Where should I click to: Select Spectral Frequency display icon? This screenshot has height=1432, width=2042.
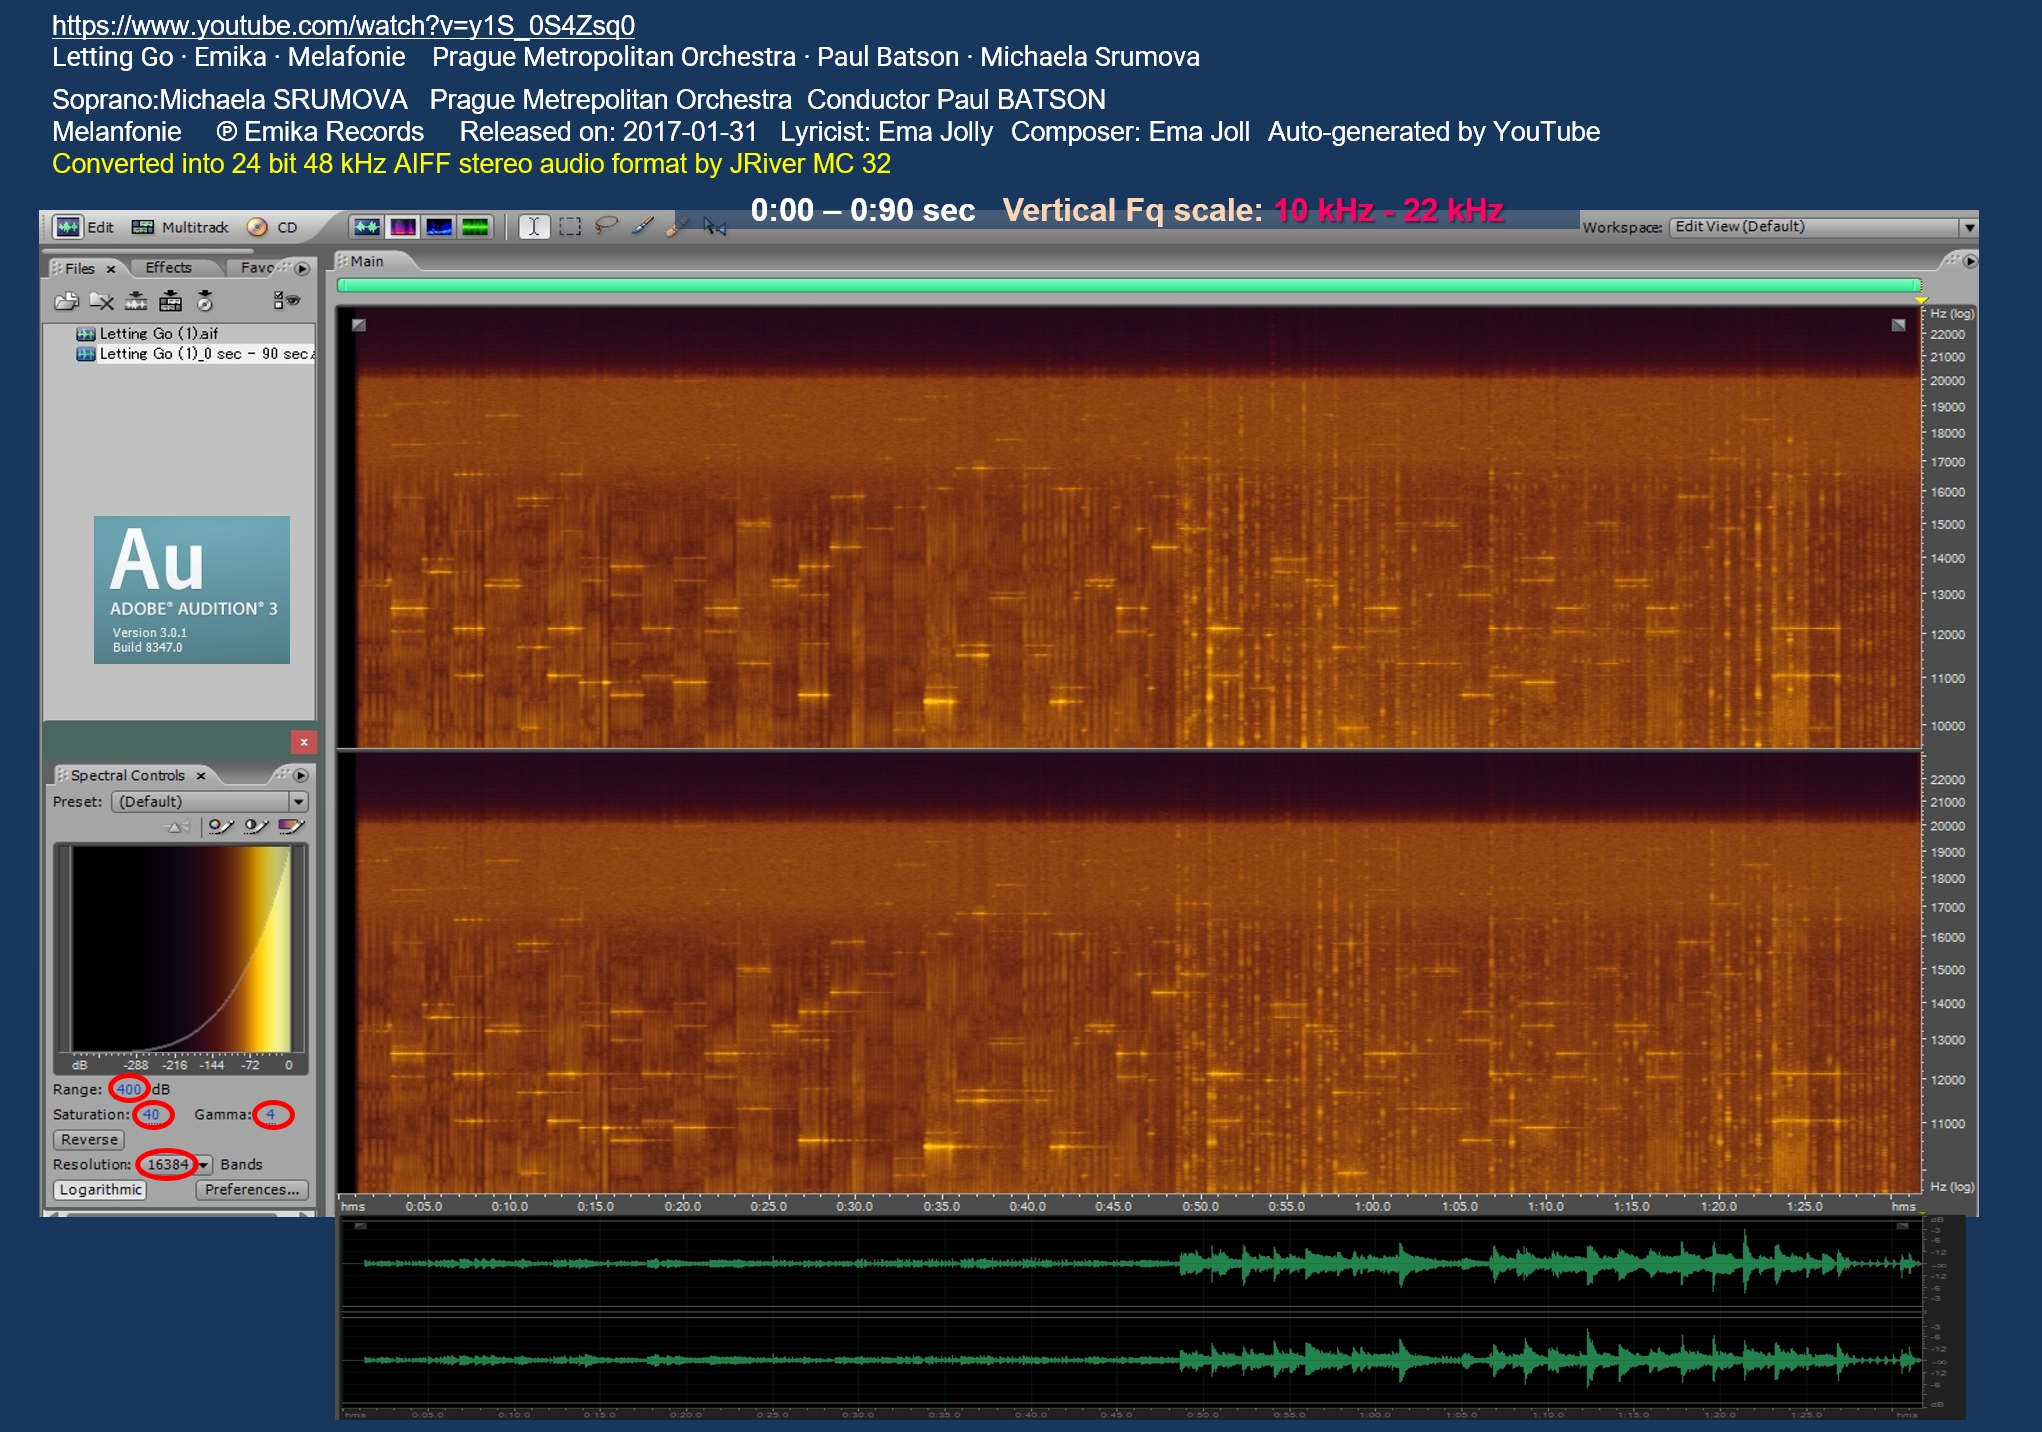[403, 227]
